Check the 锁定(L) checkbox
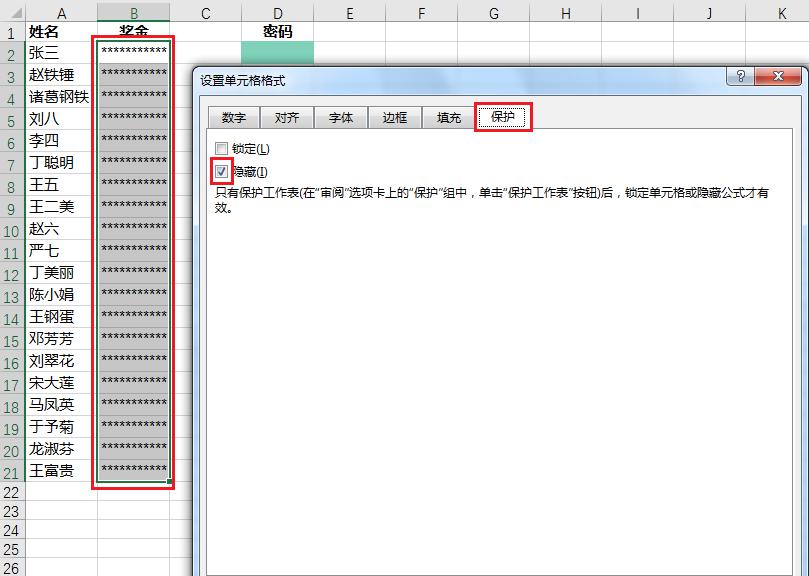 pyautogui.click(x=221, y=149)
